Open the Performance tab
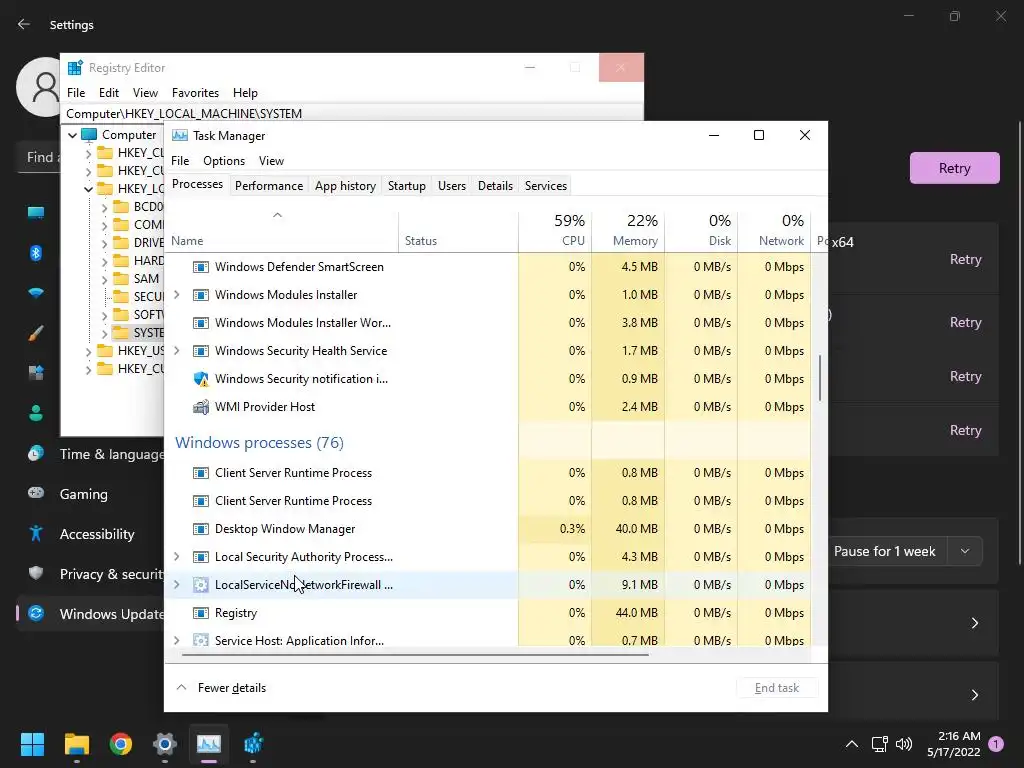This screenshot has width=1024, height=768. click(x=269, y=185)
